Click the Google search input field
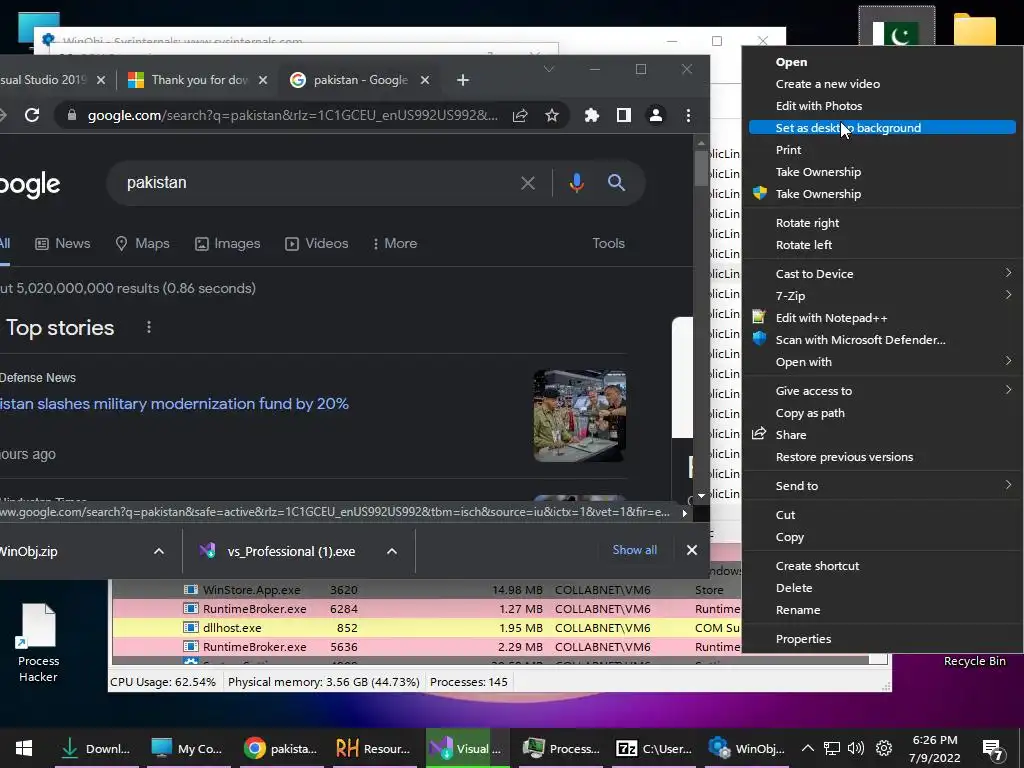Screen dimensions: 1024x768 point(320,183)
